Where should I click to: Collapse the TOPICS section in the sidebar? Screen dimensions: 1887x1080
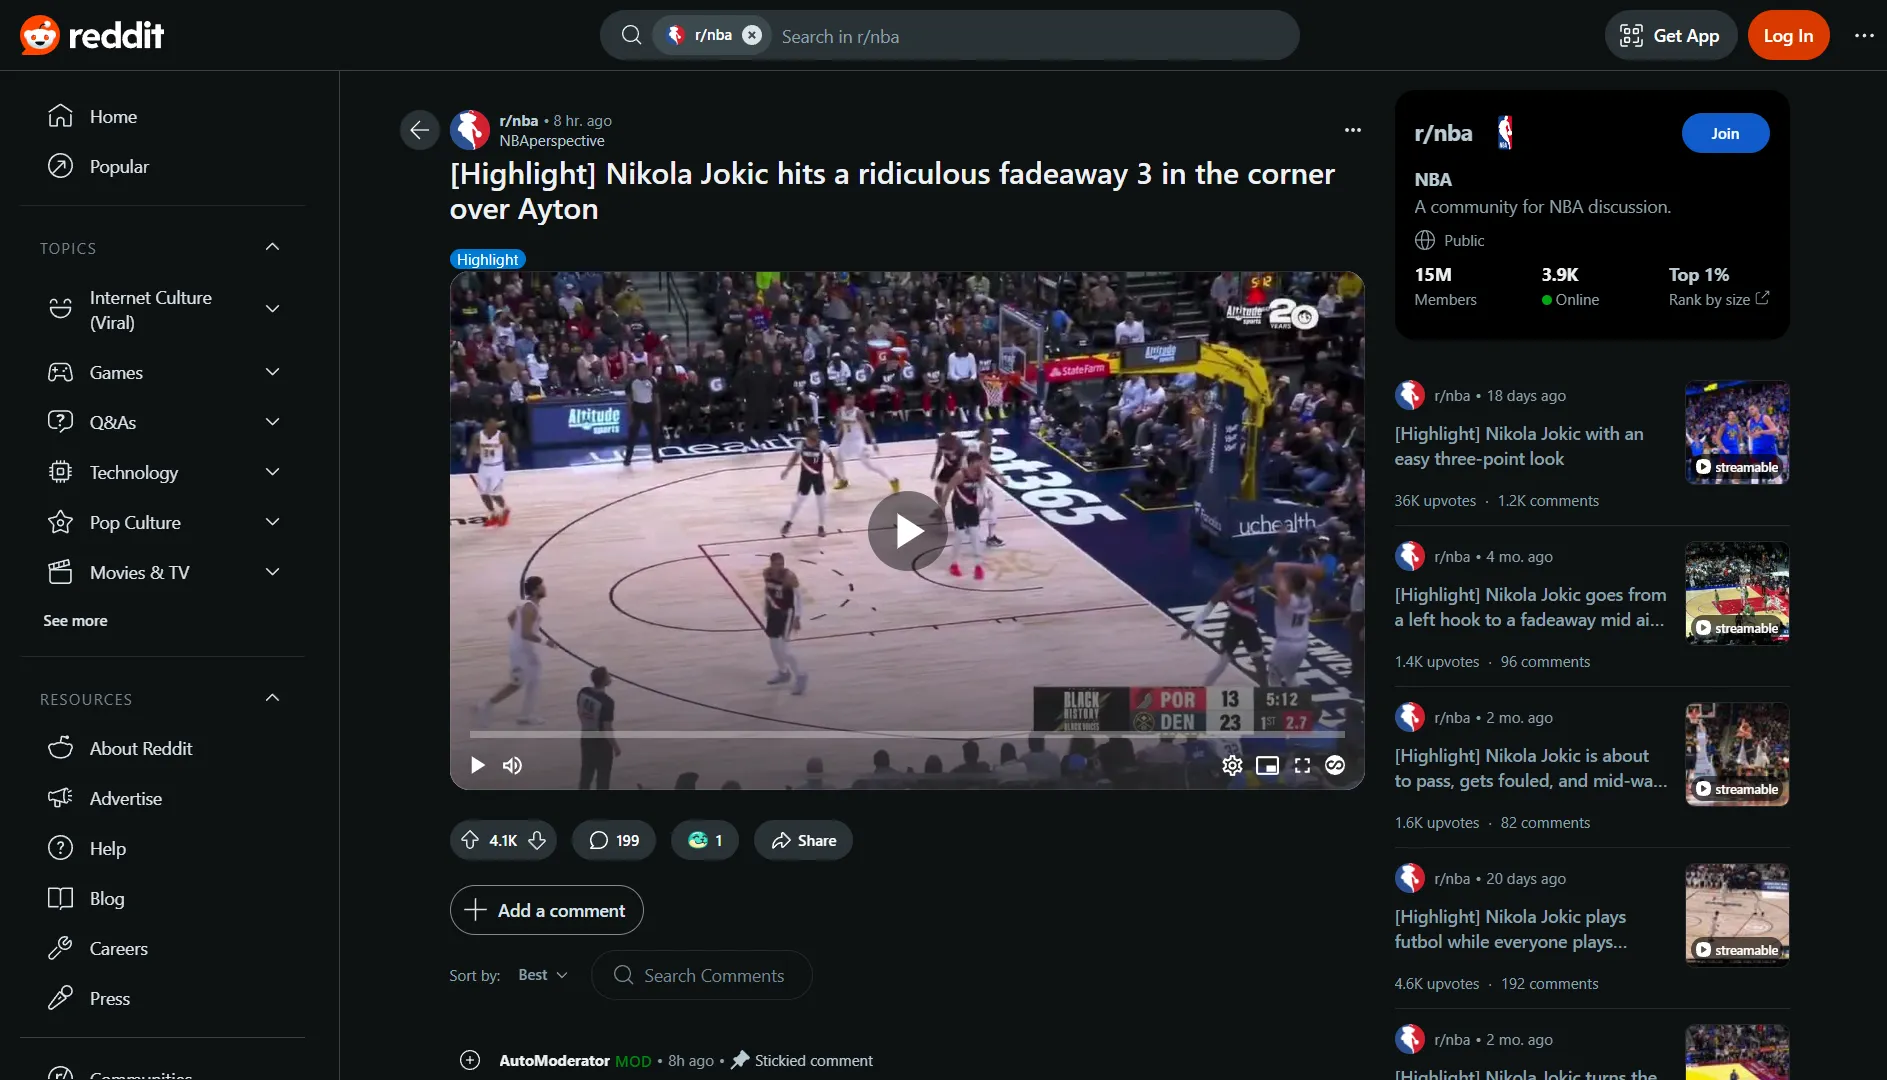tap(271, 246)
